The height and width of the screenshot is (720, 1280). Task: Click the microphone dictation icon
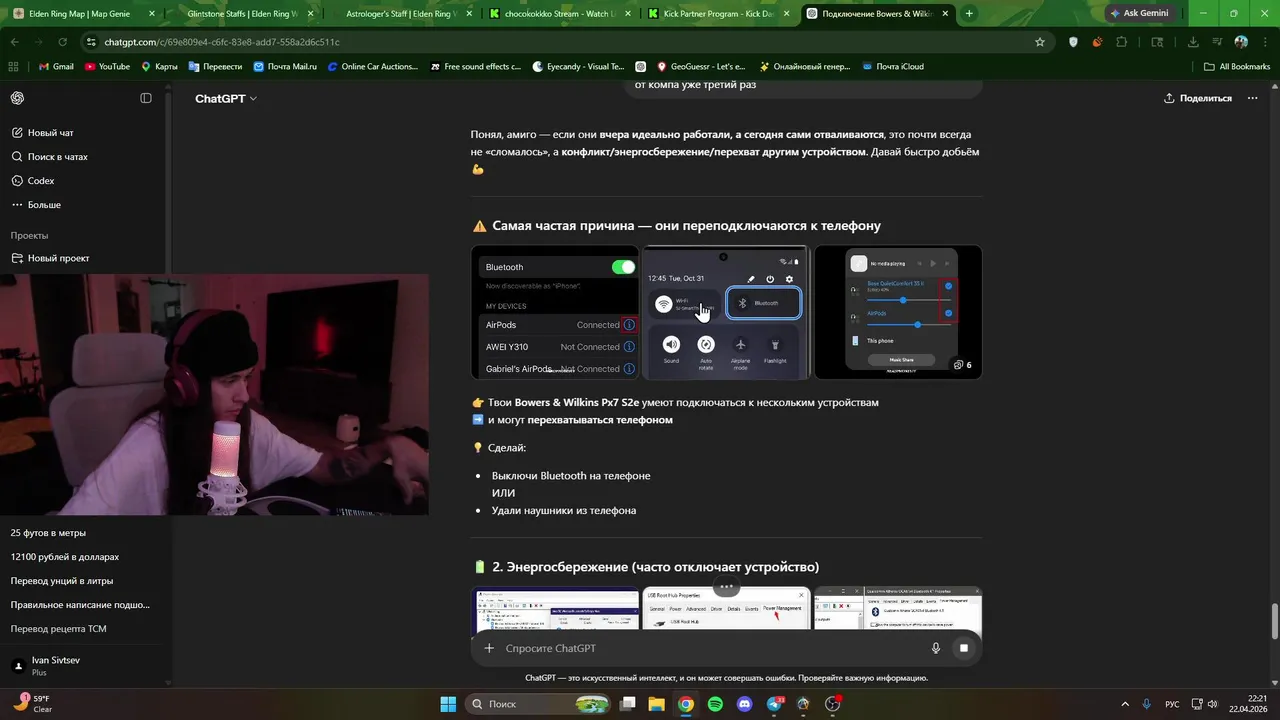coord(936,648)
